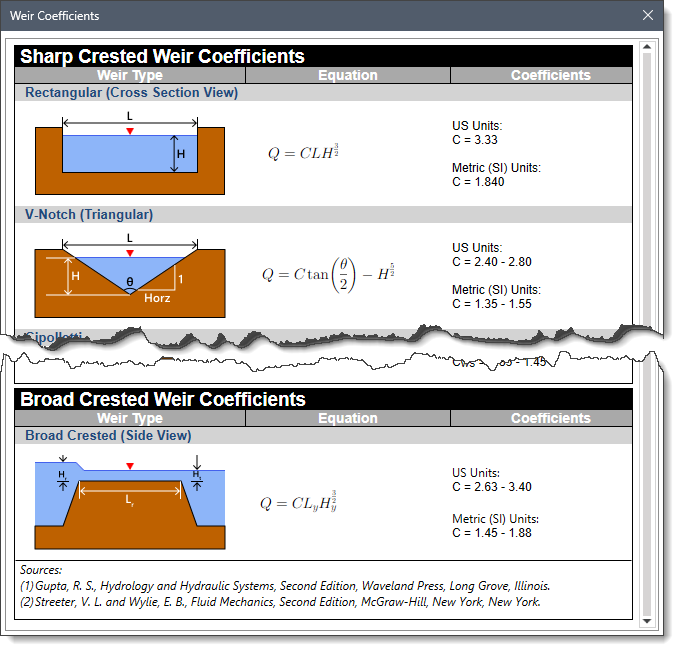Click the scrollbar down arrow

pos(647,621)
